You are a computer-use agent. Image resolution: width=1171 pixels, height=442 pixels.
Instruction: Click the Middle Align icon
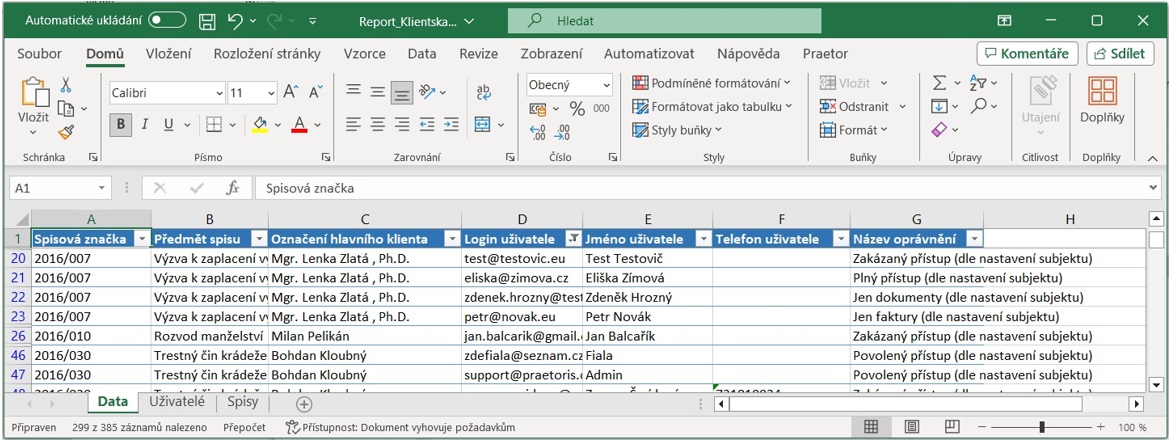coord(378,93)
